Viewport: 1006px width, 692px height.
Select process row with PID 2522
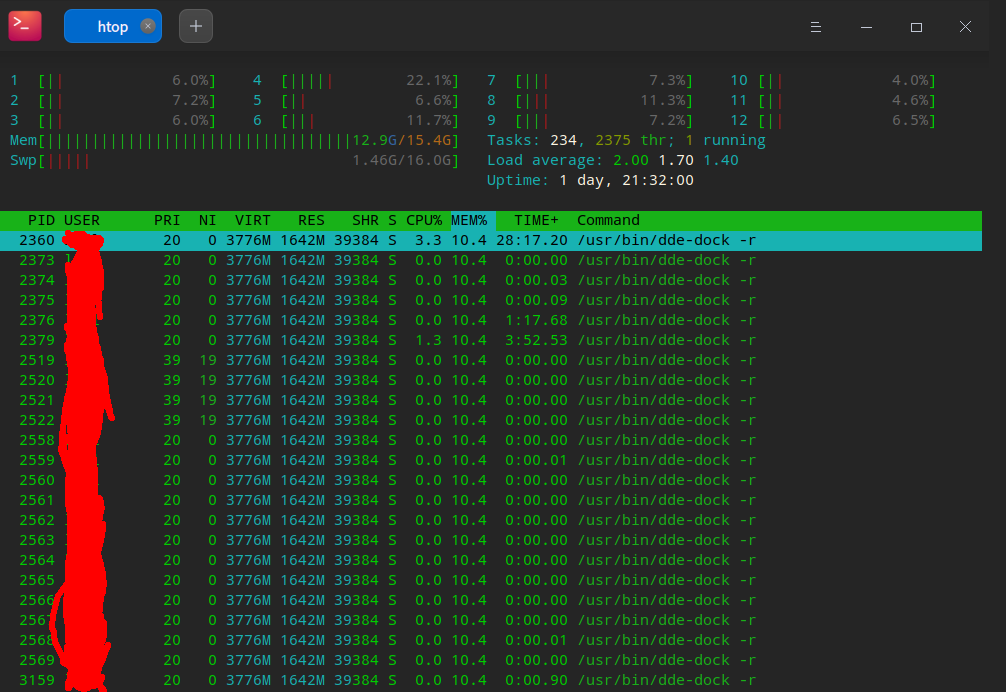click(491, 420)
